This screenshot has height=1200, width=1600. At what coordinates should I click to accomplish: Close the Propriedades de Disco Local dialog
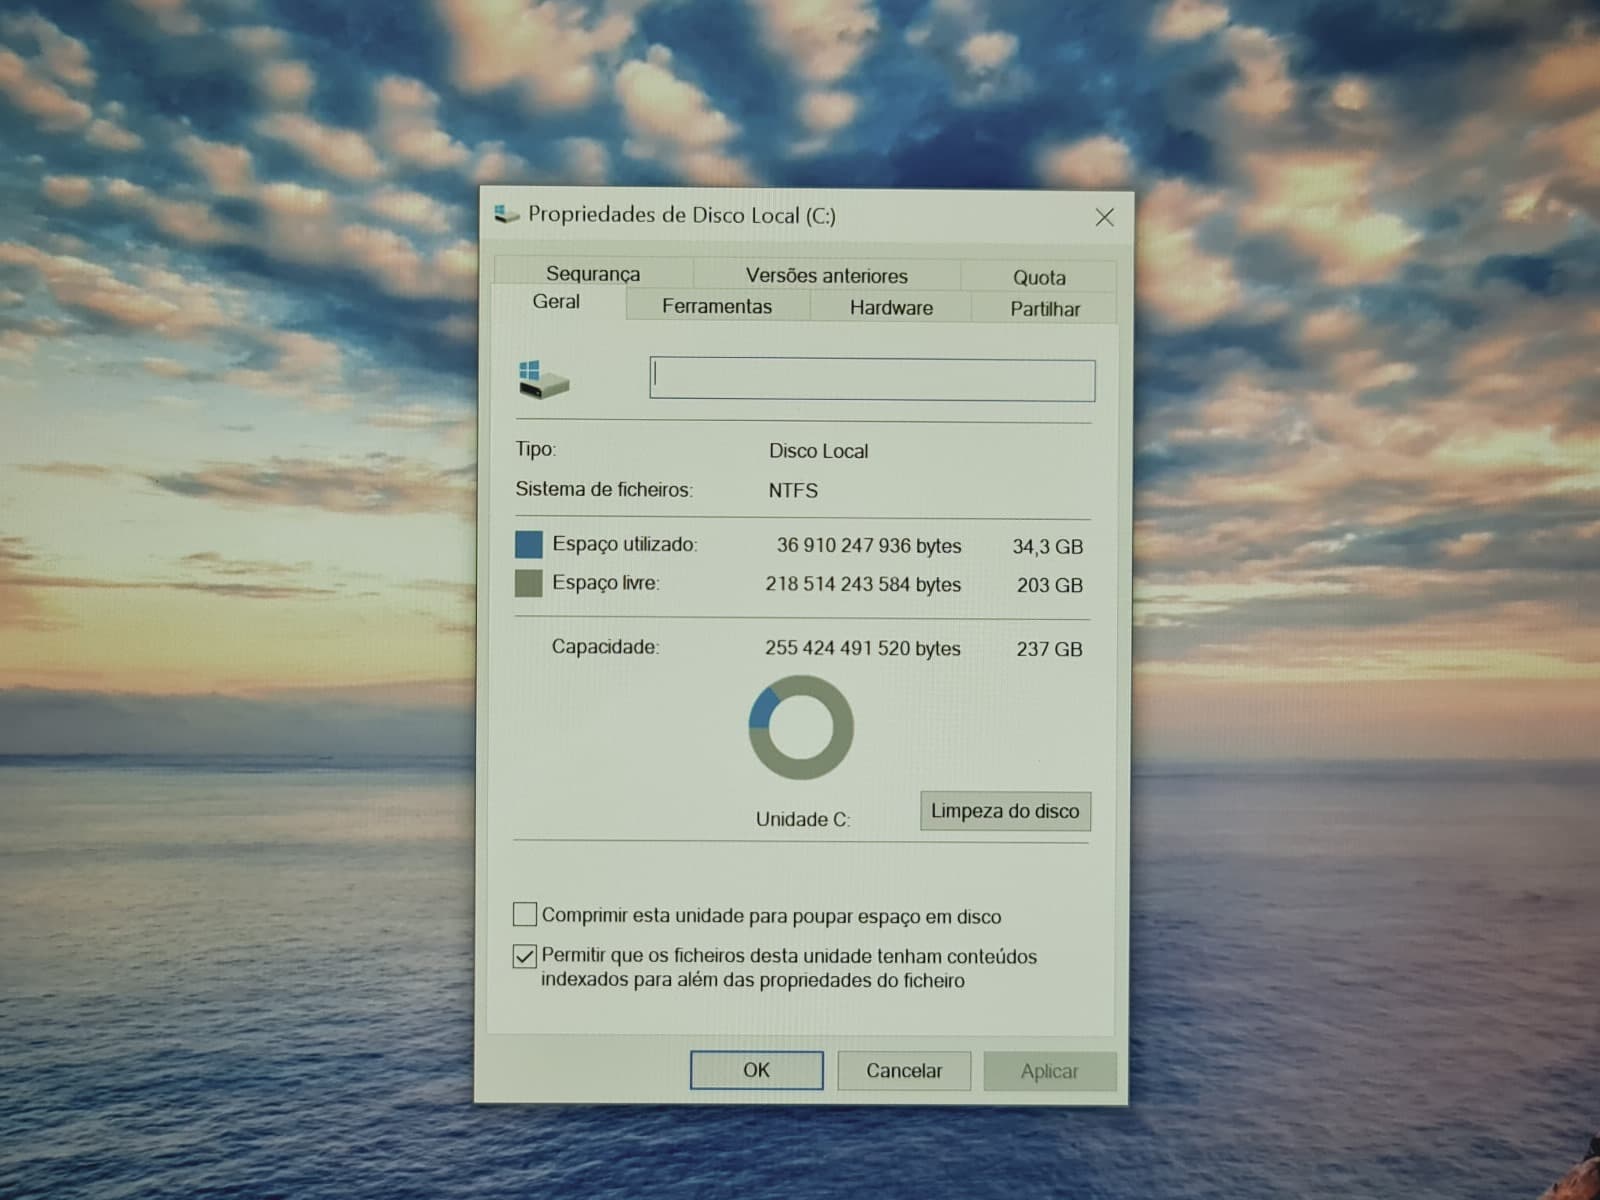click(x=1104, y=217)
